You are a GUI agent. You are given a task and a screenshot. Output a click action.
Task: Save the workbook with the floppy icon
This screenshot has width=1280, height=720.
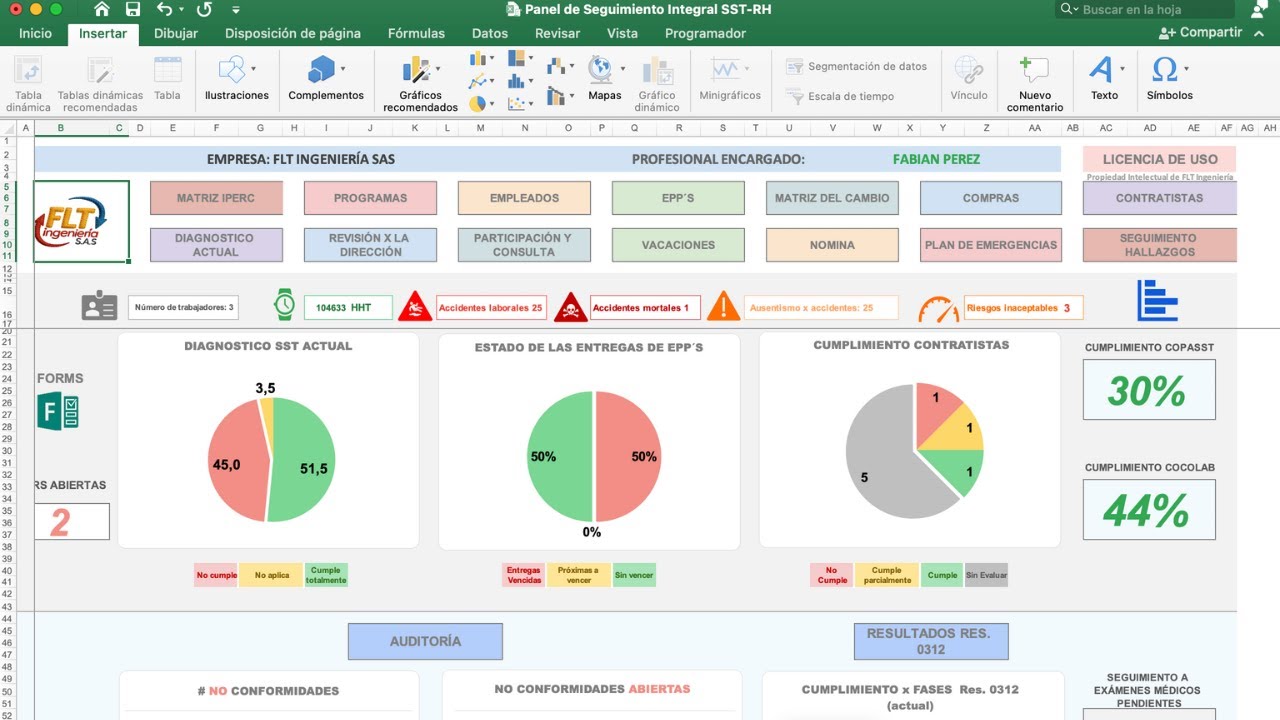coord(134,10)
